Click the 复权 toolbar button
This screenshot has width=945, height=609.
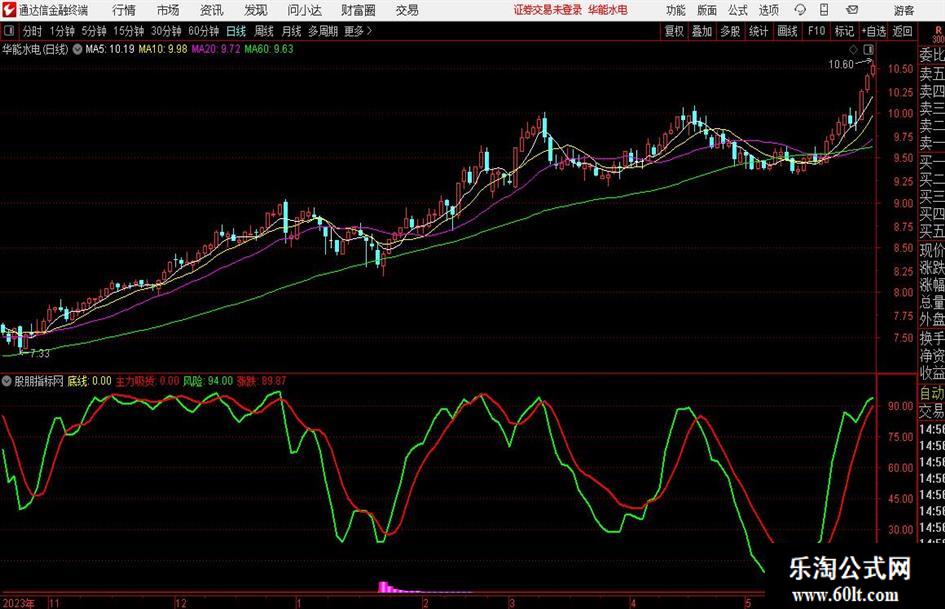pyautogui.click(x=674, y=31)
